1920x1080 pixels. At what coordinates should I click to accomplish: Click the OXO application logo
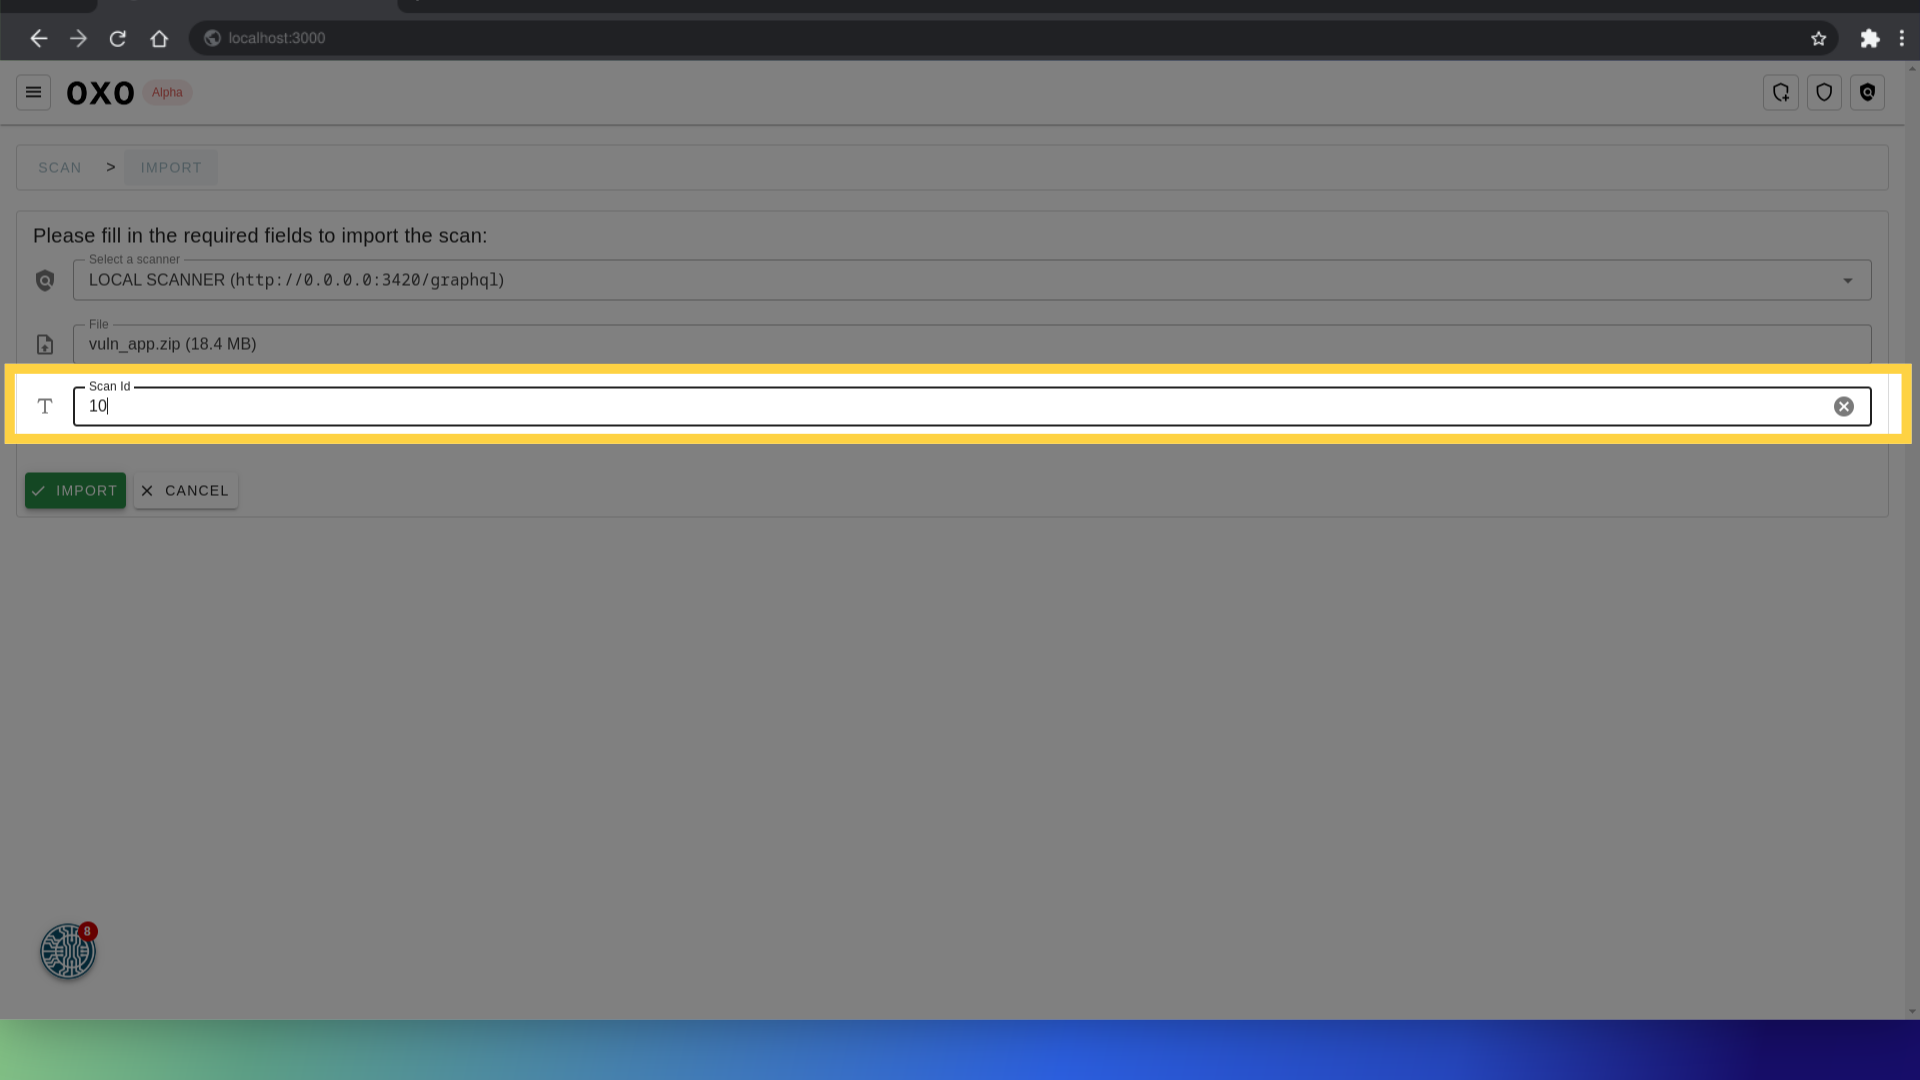(100, 91)
